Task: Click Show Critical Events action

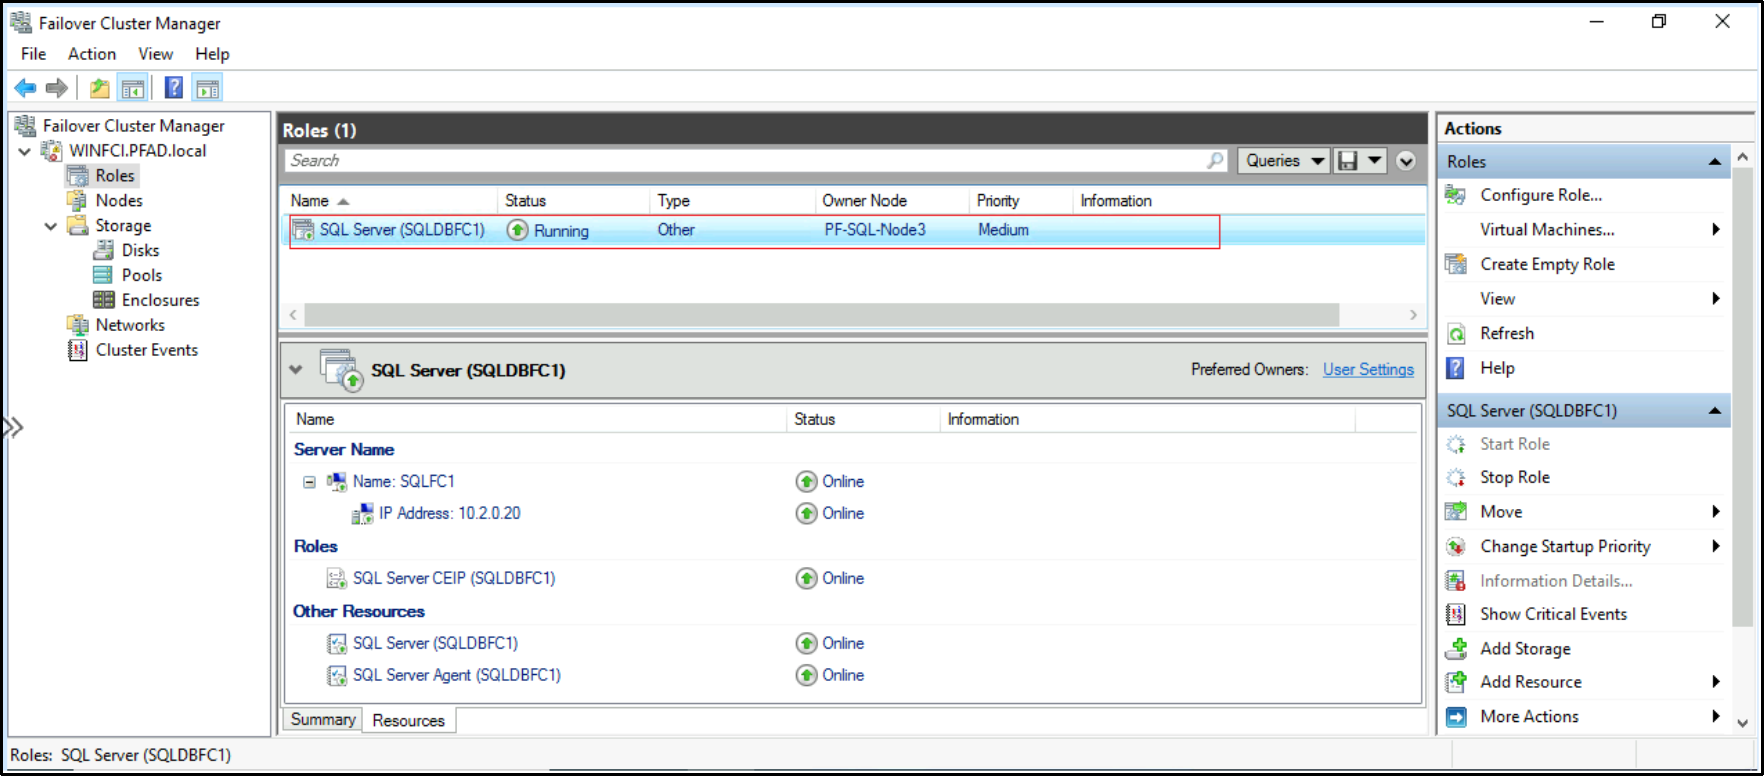Action: pos(1553,615)
